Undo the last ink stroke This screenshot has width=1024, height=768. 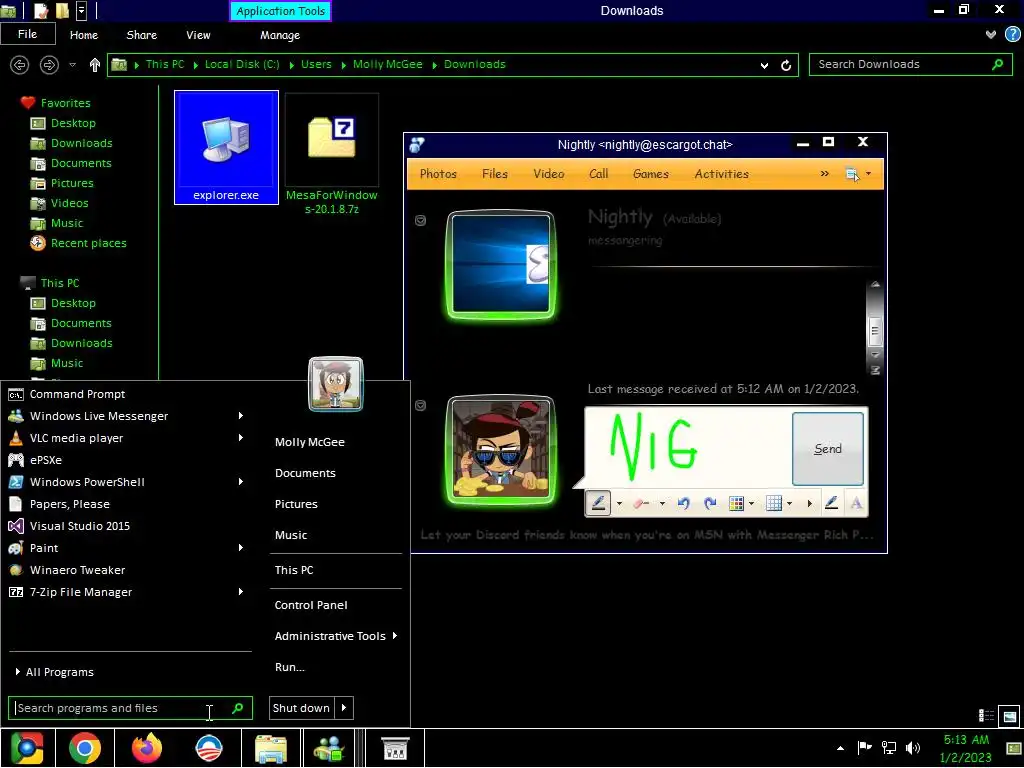[x=684, y=503]
